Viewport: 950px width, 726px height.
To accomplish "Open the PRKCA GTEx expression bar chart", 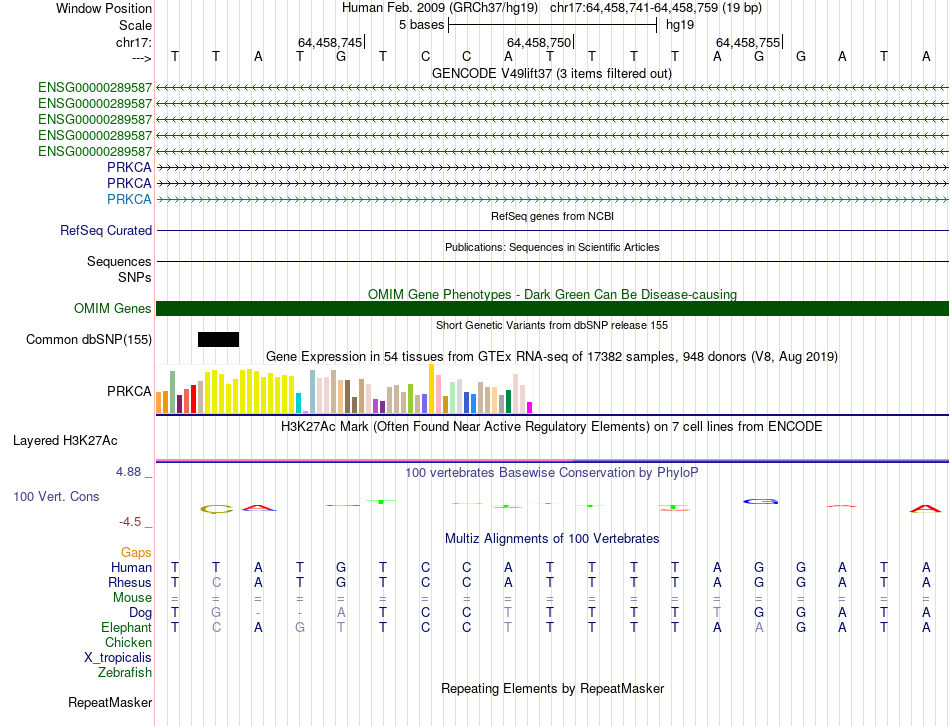I will point(344,389).
